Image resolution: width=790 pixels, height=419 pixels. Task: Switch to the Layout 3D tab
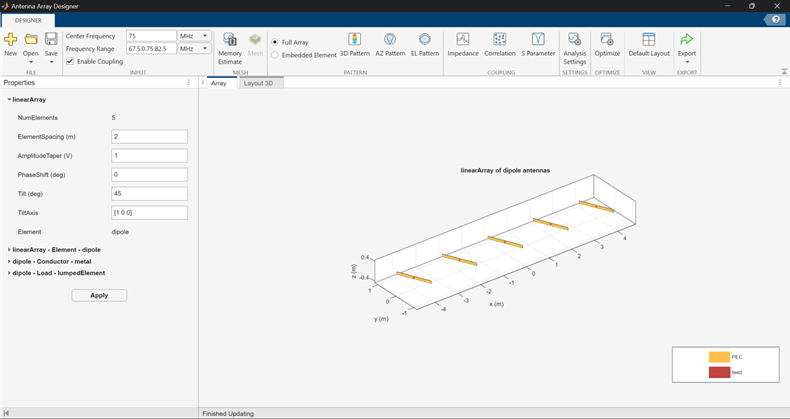259,83
